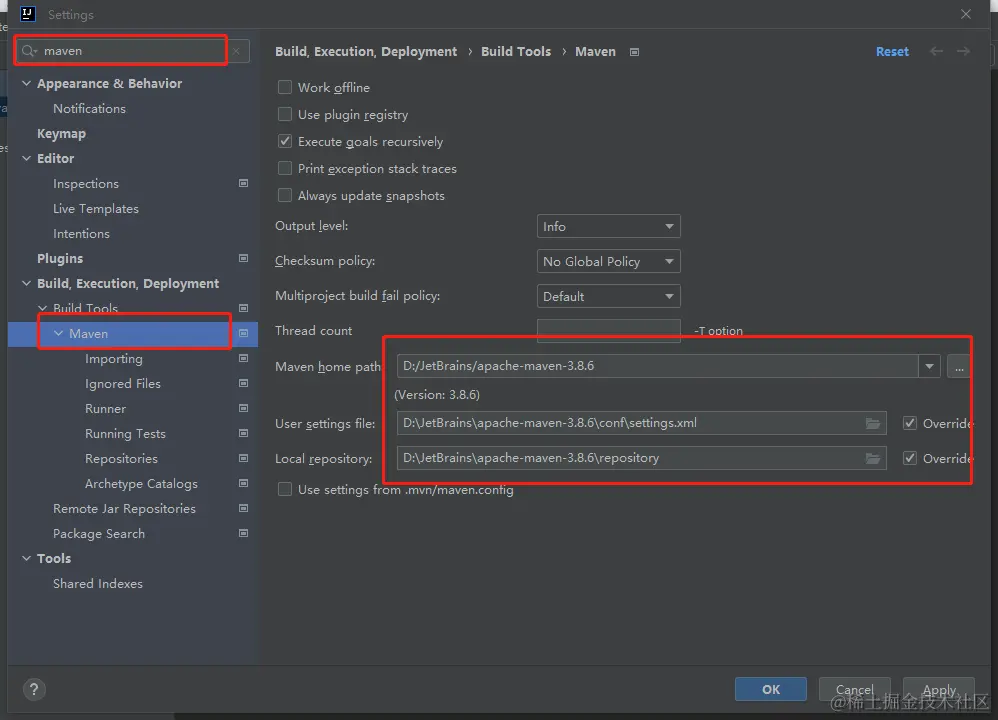The width and height of the screenshot is (998, 720).
Task: Click Build, Execution, Deployment breadcrumb
Action: tap(366, 52)
